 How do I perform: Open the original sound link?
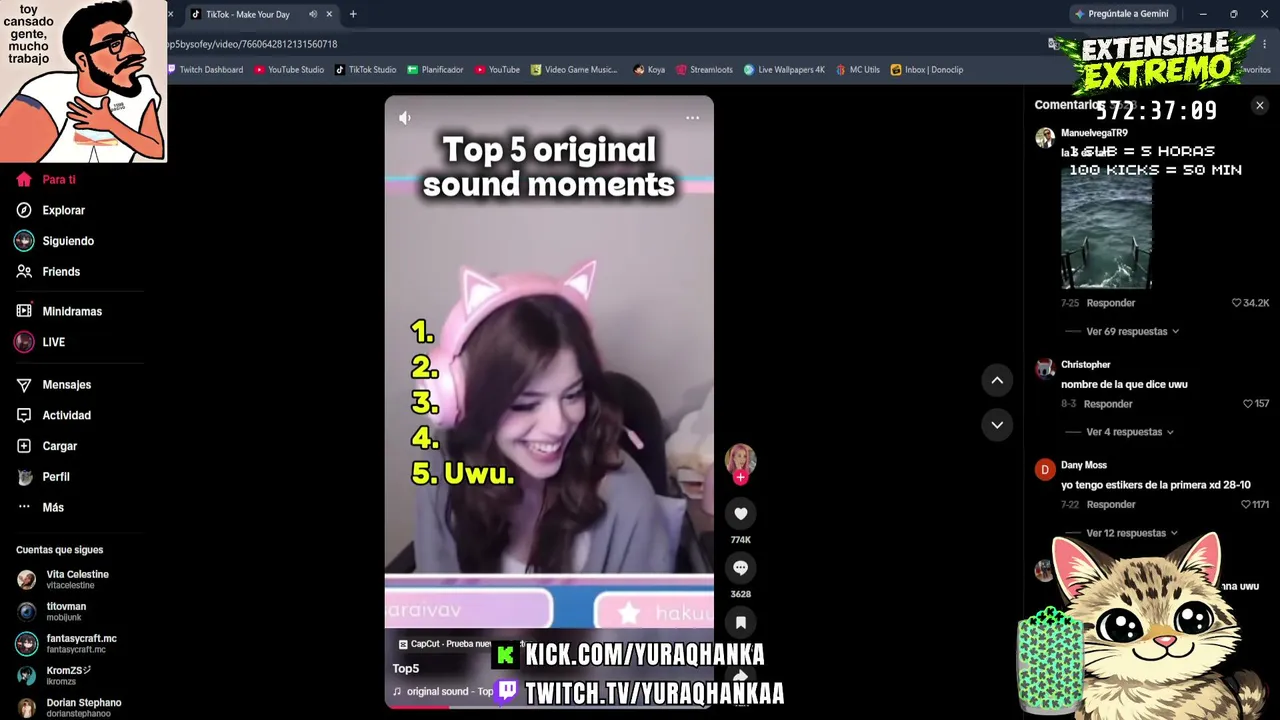click(443, 692)
